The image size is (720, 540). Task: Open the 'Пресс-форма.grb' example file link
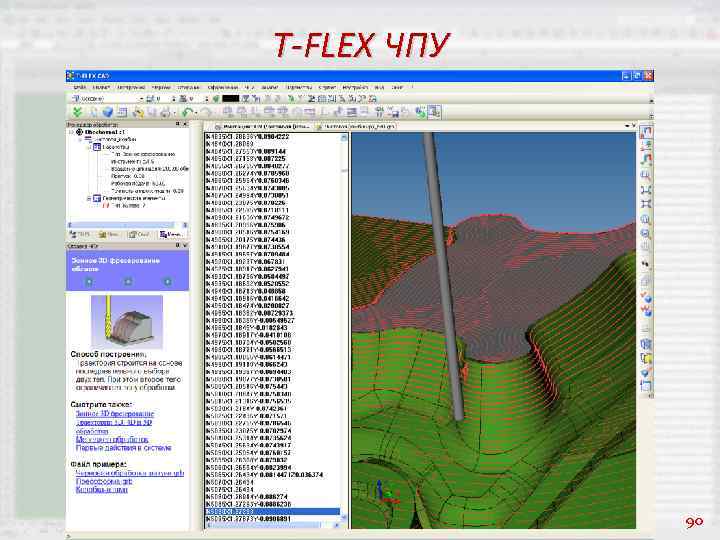(104, 482)
